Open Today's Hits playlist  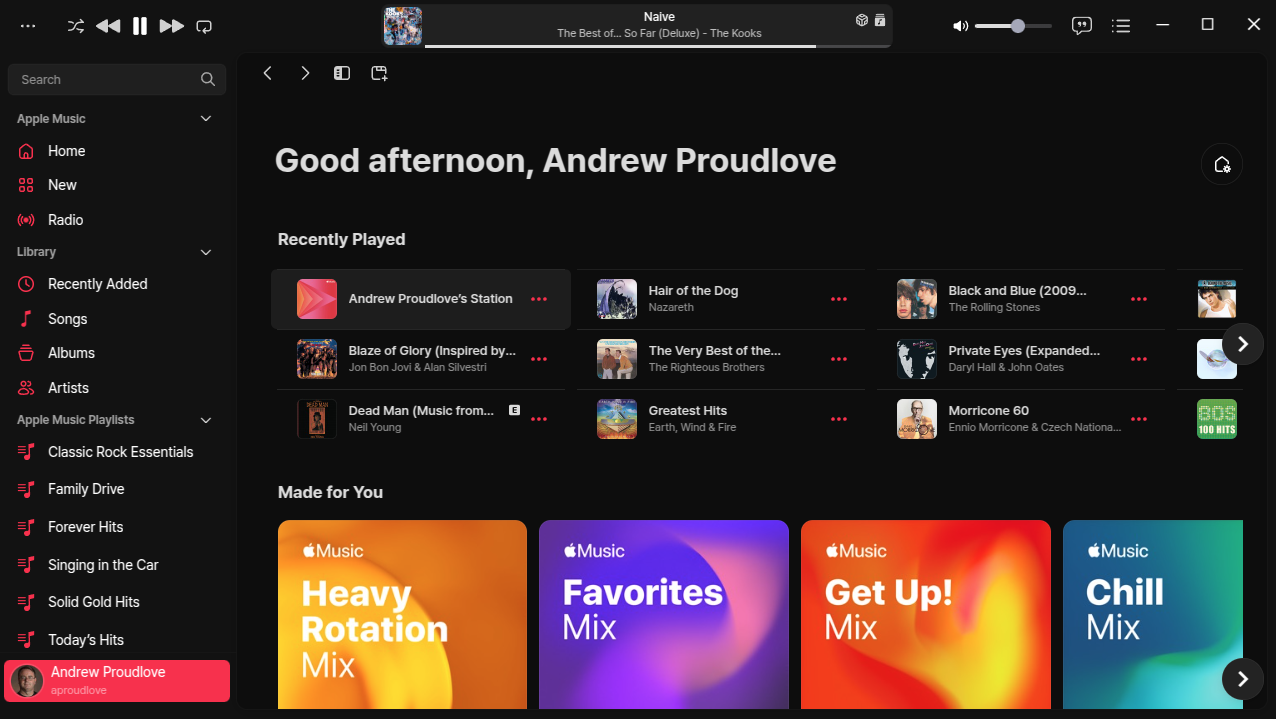click(x=117, y=640)
